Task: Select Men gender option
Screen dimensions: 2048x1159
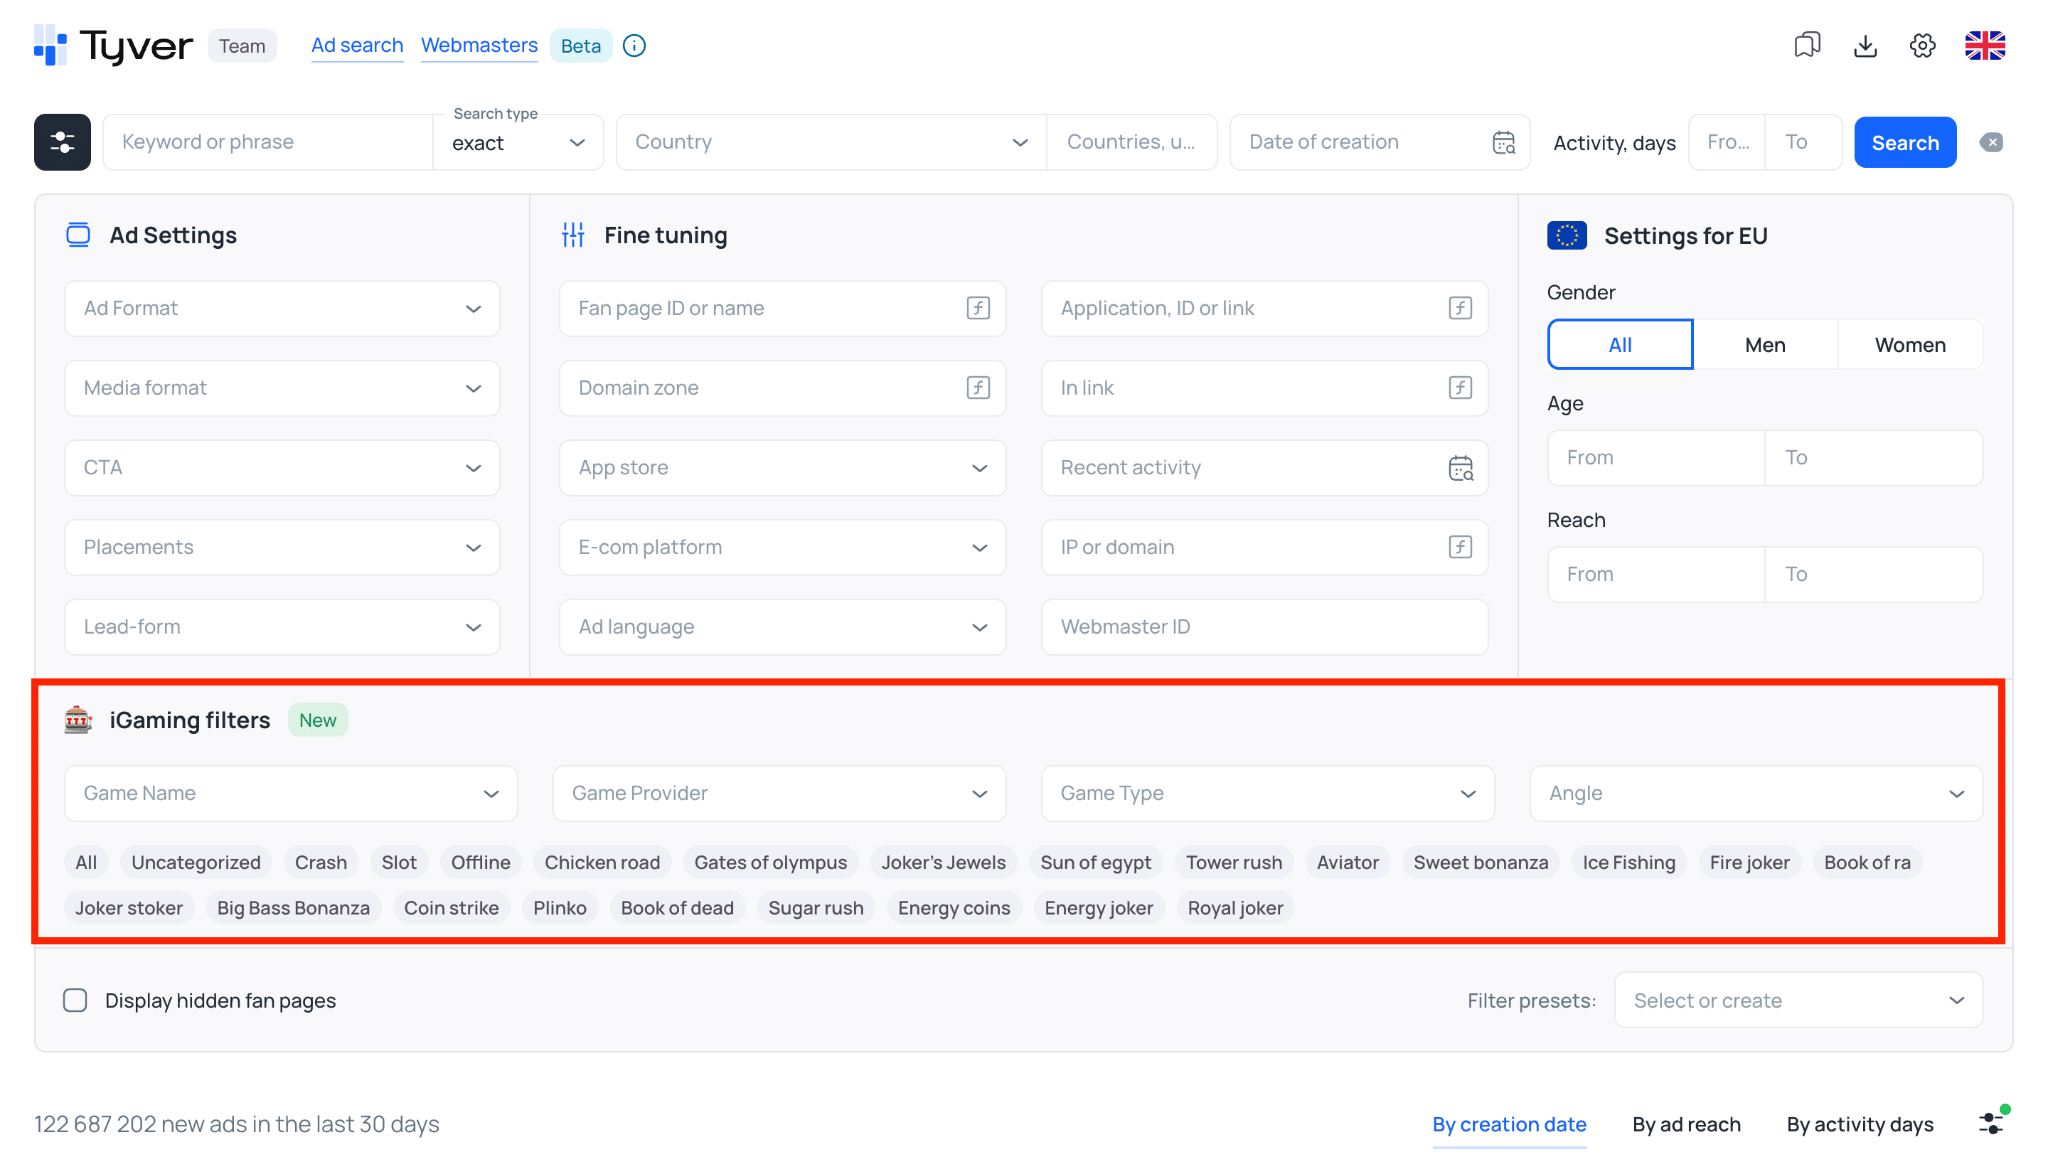Action: [1765, 345]
